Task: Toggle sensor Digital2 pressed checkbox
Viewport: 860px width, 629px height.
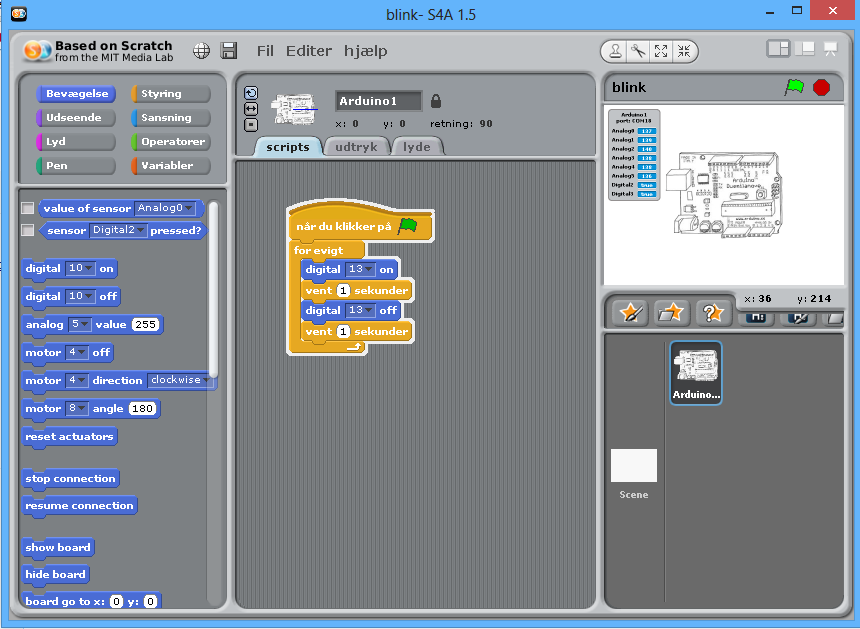Action: pos(27,230)
